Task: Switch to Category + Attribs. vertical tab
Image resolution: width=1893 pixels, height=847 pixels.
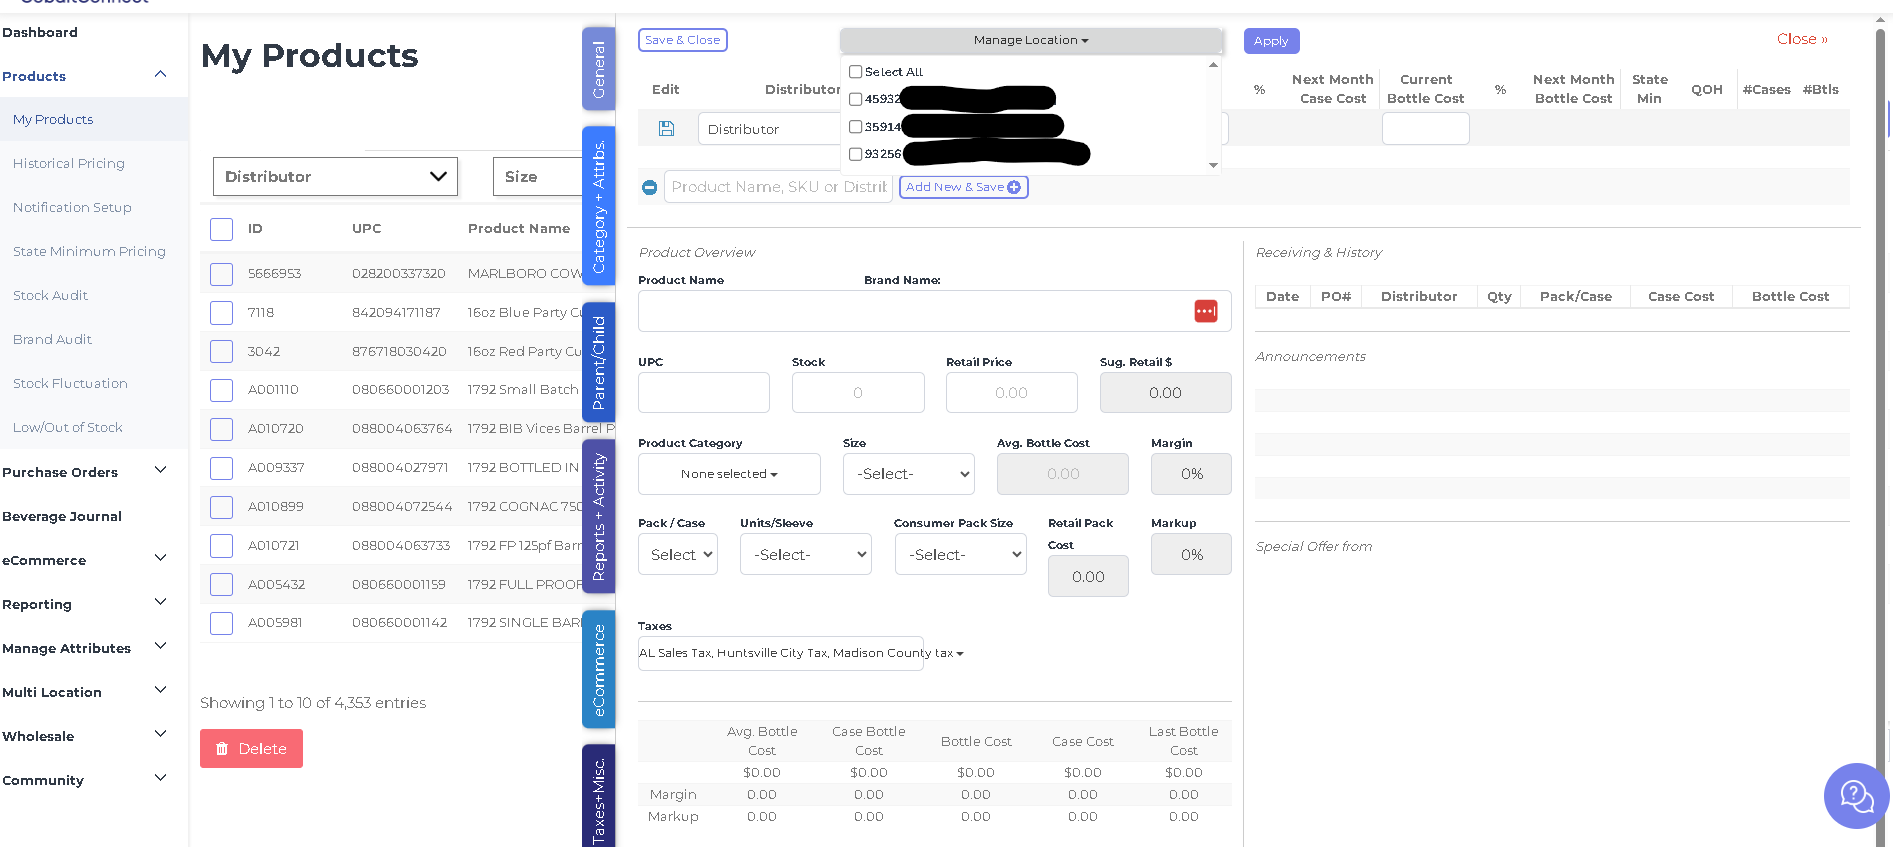Action: click(x=598, y=207)
